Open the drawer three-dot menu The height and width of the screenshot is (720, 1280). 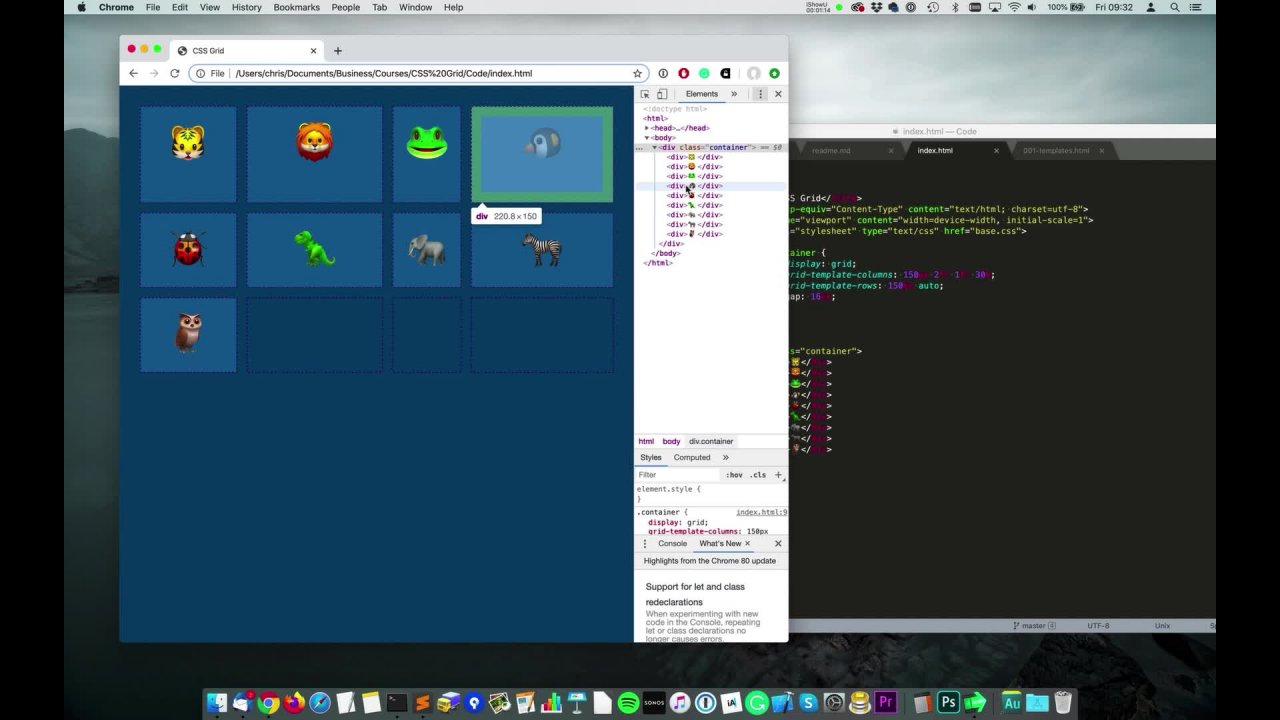(x=645, y=544)
